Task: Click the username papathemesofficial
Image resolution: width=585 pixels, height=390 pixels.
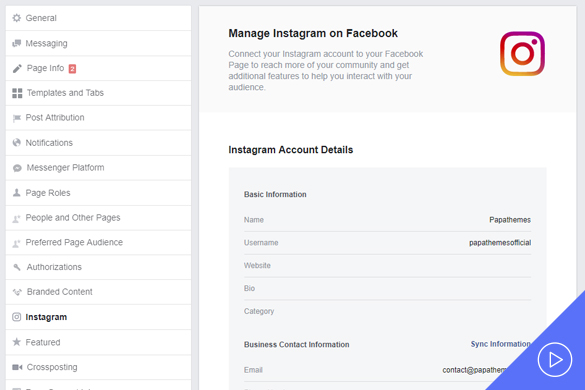Action: click(x=500, y=243)
